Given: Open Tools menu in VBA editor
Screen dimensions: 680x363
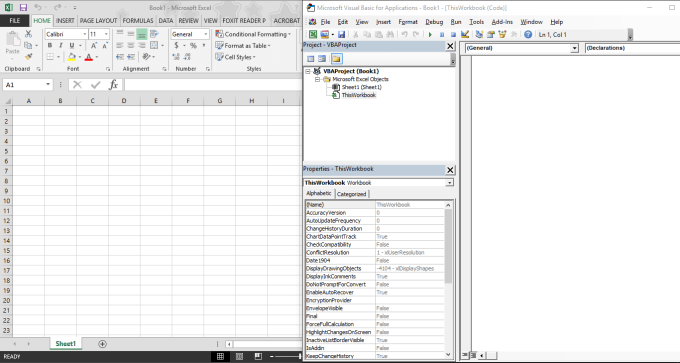Looking at the screenshot, I should [476, 22].
